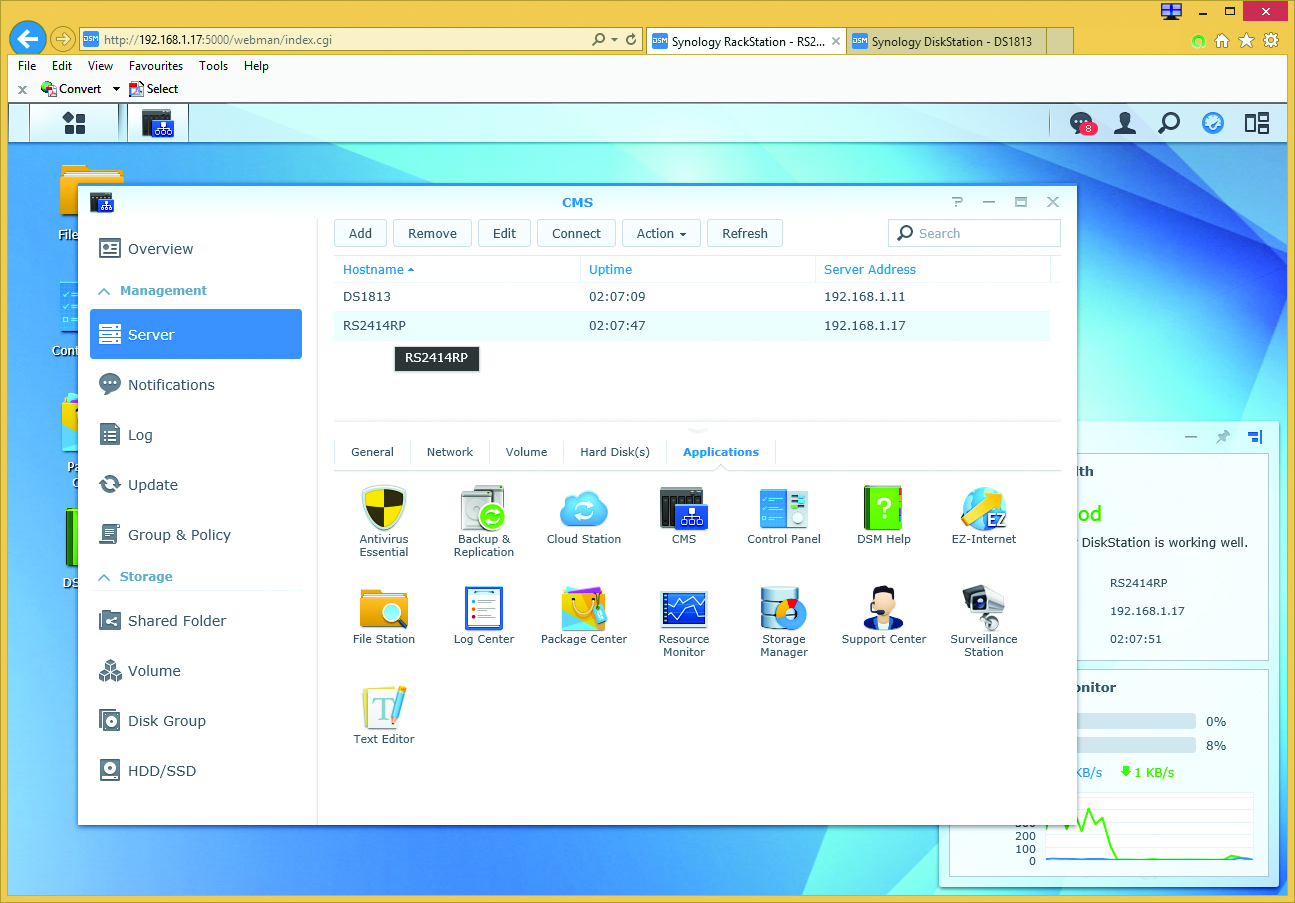
Task: Open the Antivirus Essential application icon
Action: [384, 508]
